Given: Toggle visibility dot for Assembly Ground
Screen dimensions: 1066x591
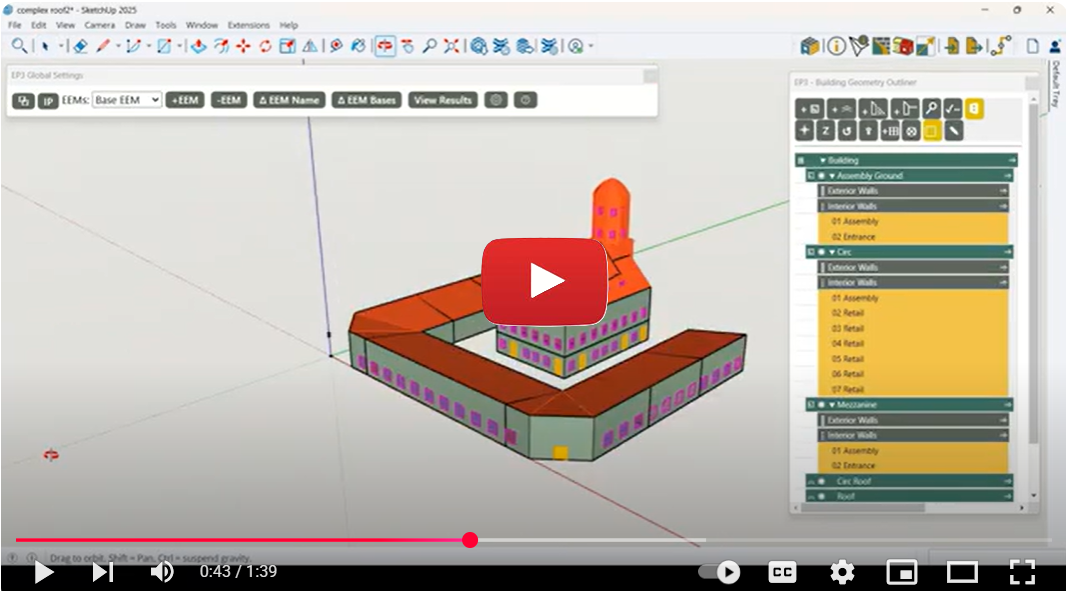Looking at the screenshot, I should coord(821,175).
